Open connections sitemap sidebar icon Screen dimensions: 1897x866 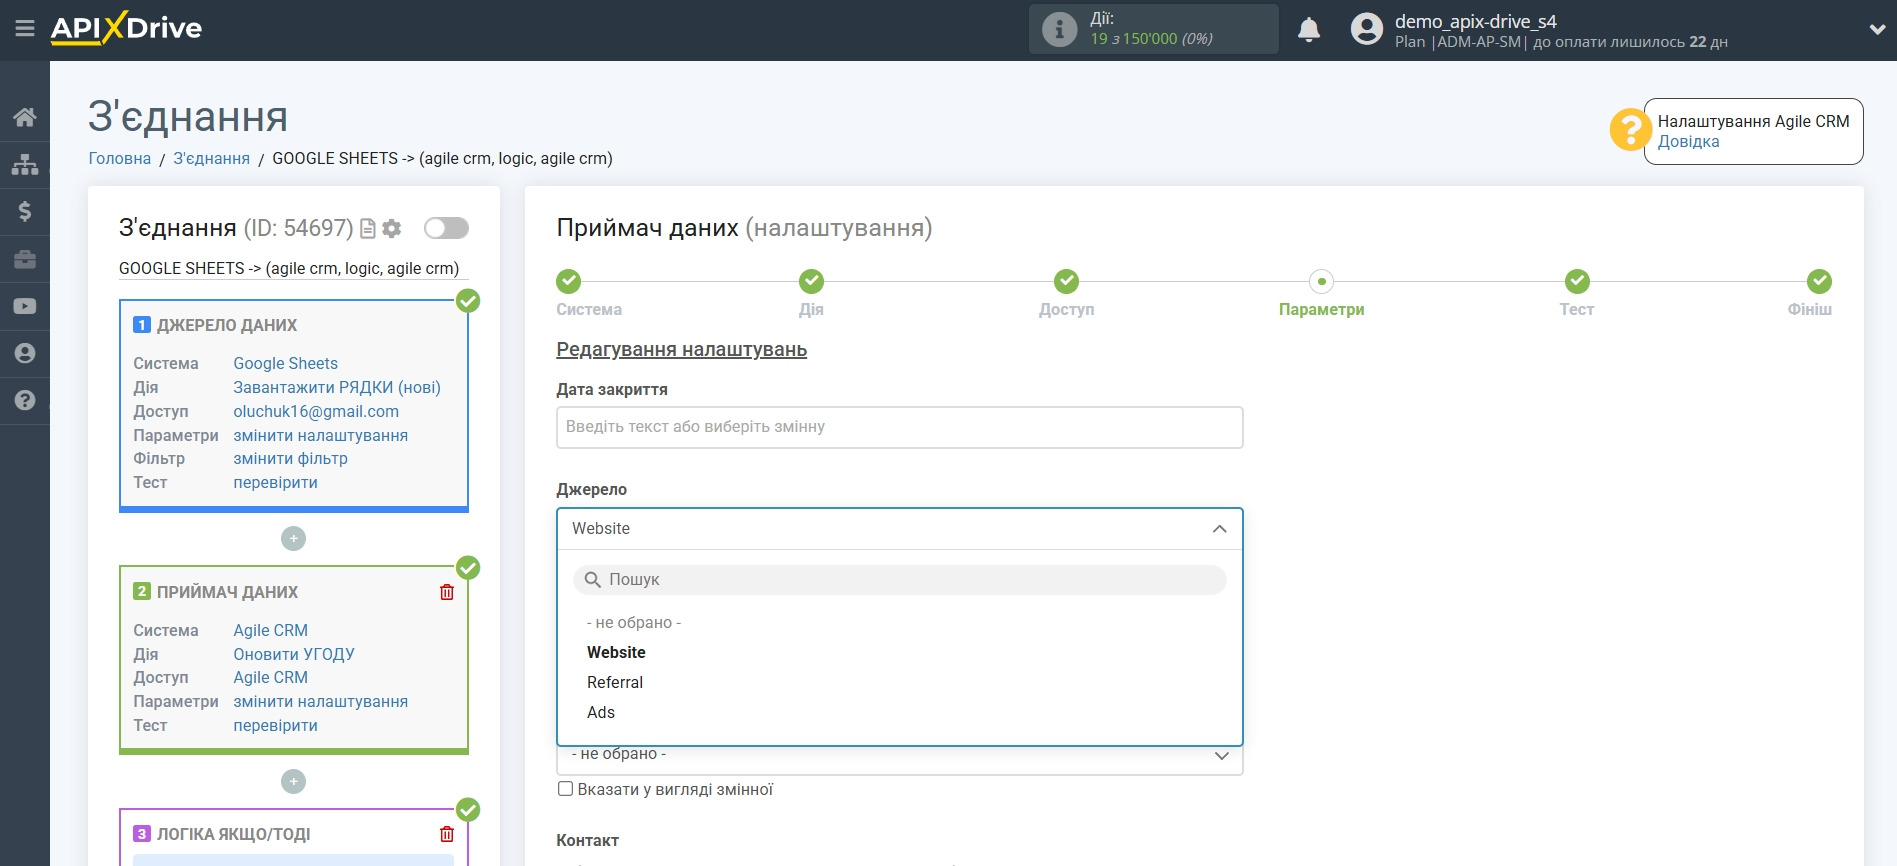pyautogui.click(x=25, y=164)
